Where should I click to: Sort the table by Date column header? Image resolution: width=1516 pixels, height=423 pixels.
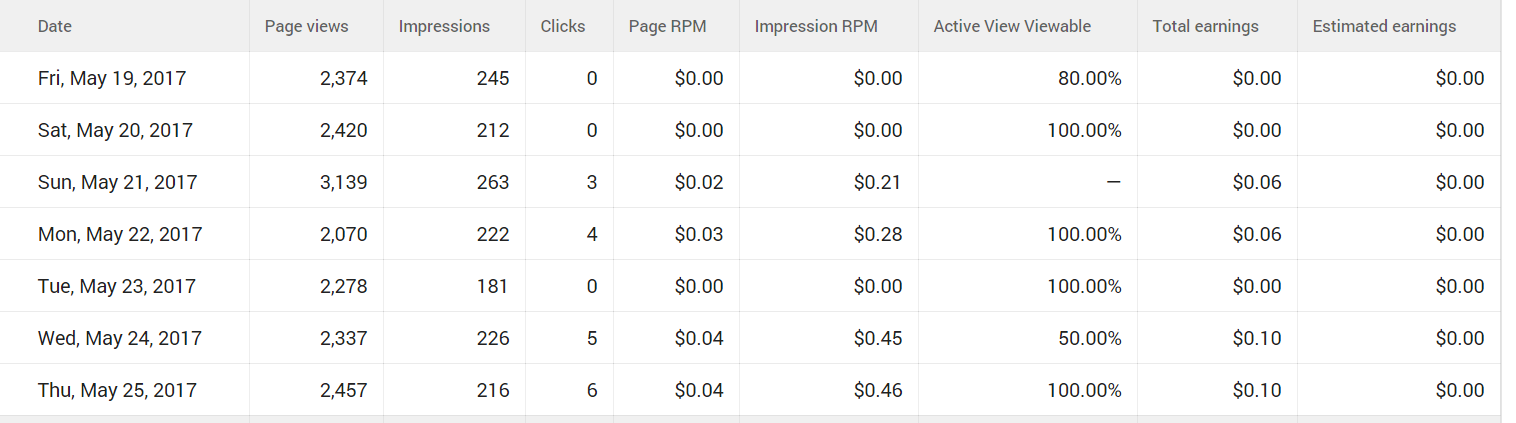pyautogui.click(x=55, y=27)
